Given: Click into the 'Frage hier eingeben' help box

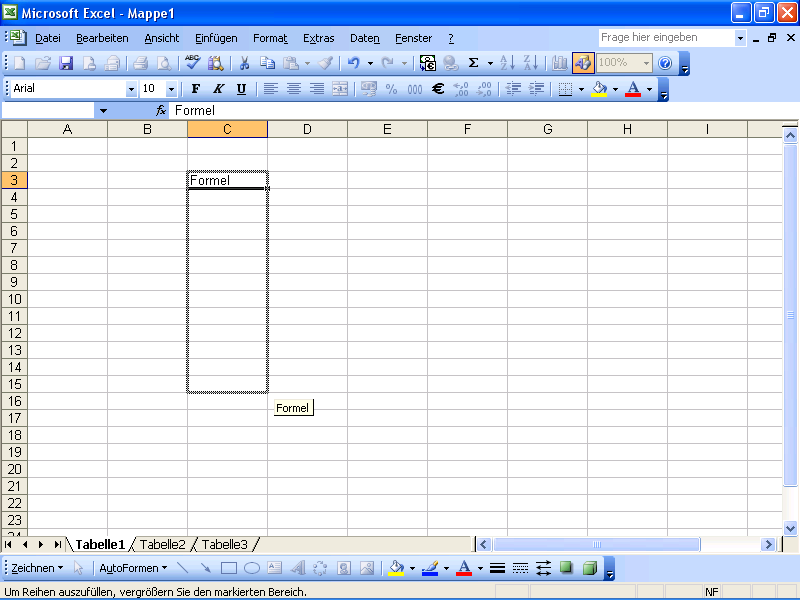Looking at the screenshot, I should (665, 37).
